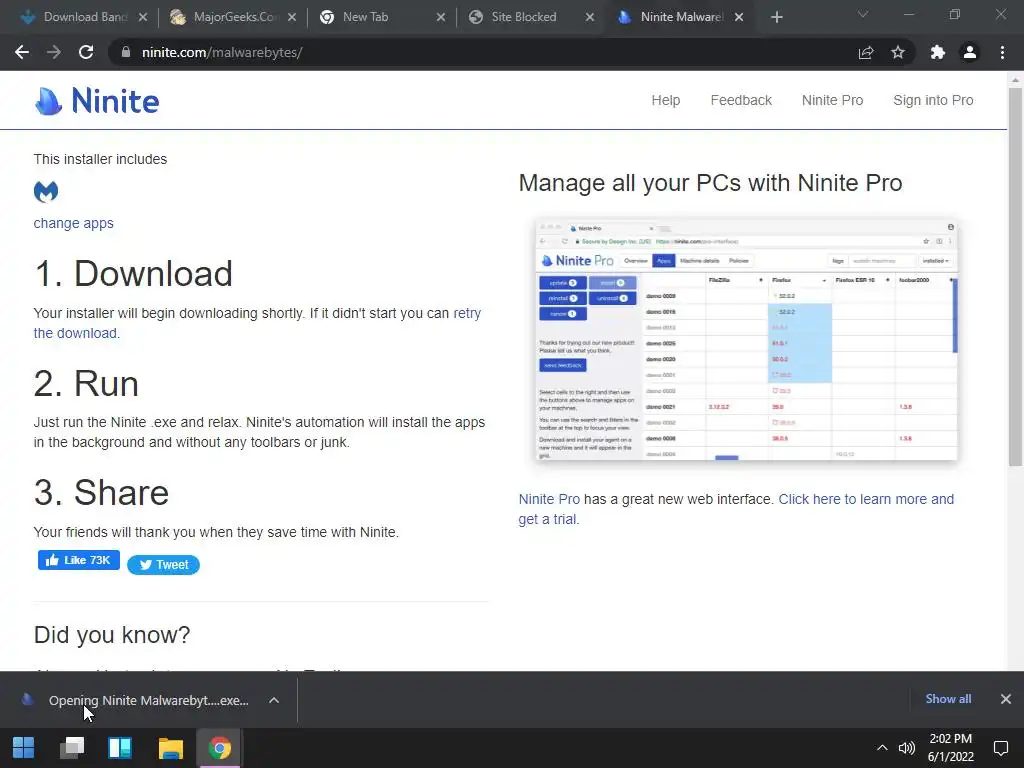Switch to the New Tab tab

366,17
